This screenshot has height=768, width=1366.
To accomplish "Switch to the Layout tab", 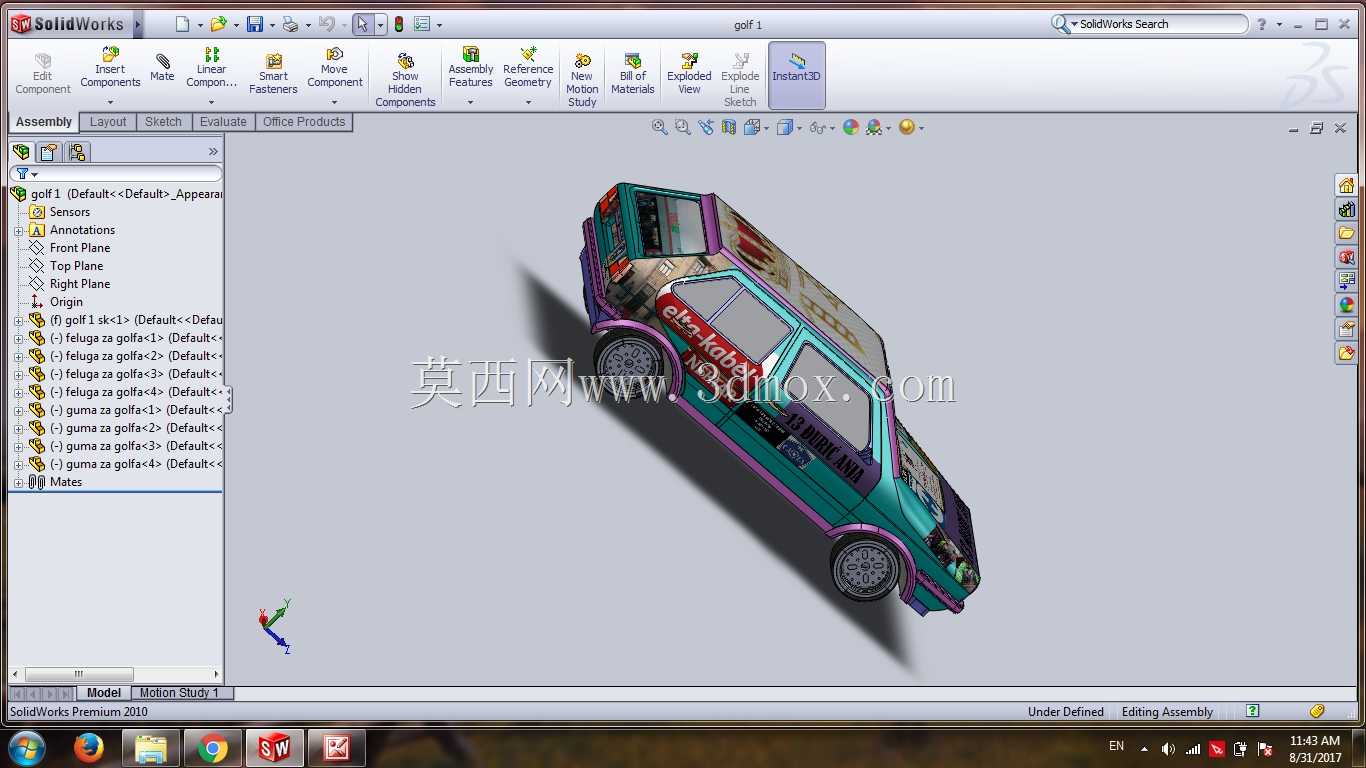I will click(x=108, y=122).
